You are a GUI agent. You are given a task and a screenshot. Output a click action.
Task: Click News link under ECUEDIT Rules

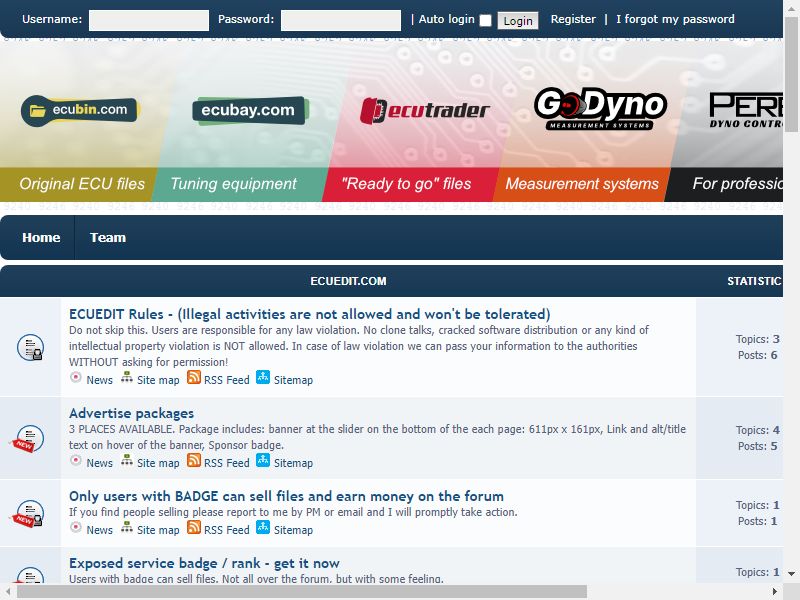point(99,380)
